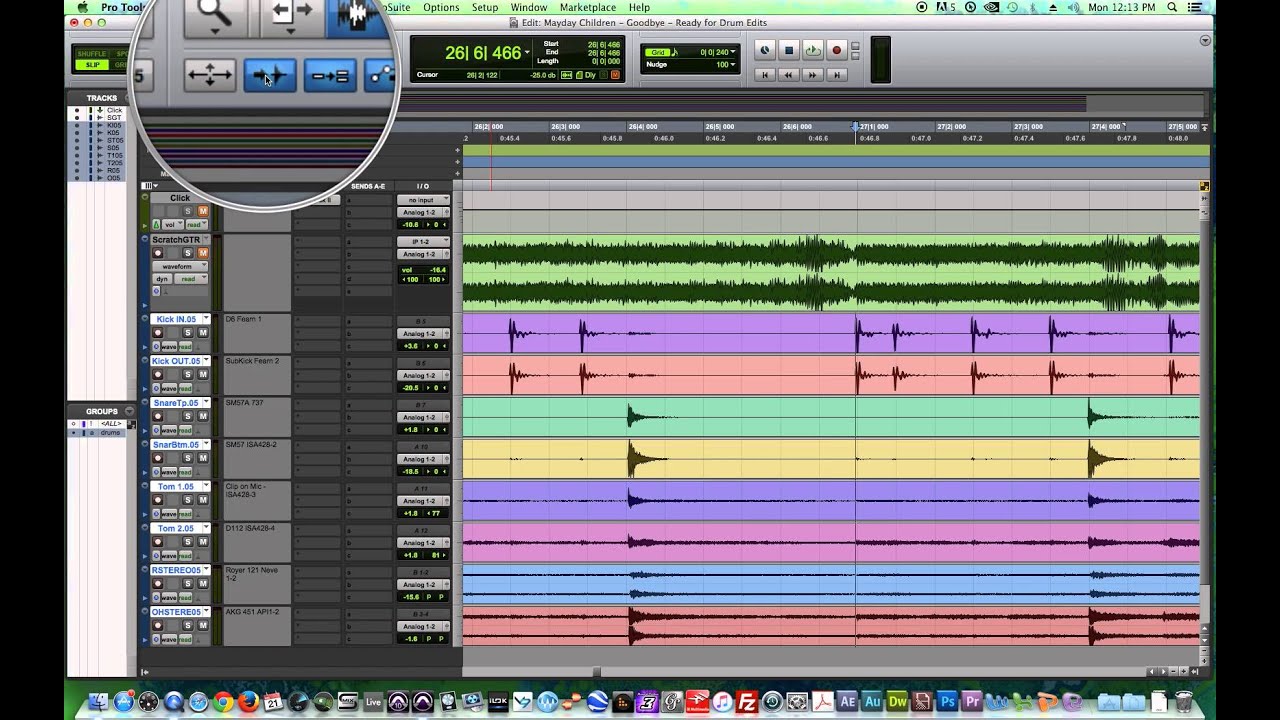
Task: Toggle the Grid indicator in the counter panel
Action: [656, 52]
